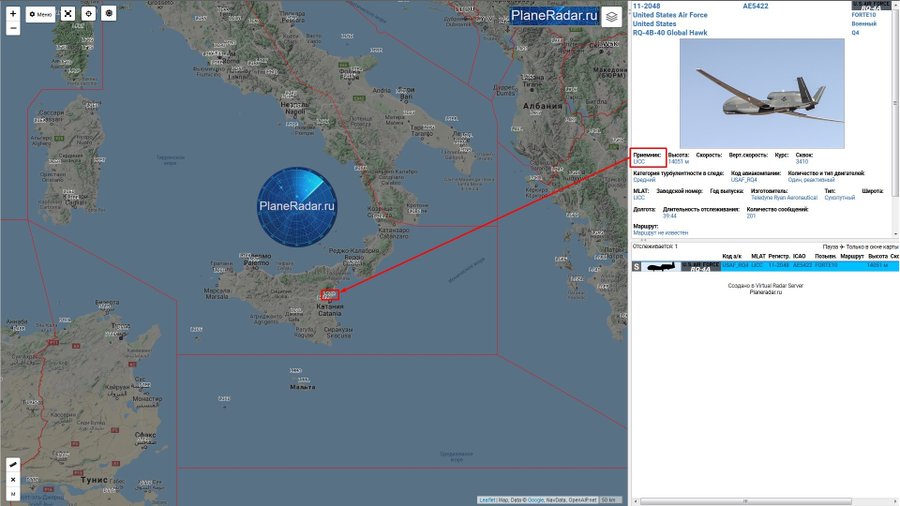Screen dimensions: 900x506
Task: Click callsign FORTE10 in detail panel
Action: point(863,15)
